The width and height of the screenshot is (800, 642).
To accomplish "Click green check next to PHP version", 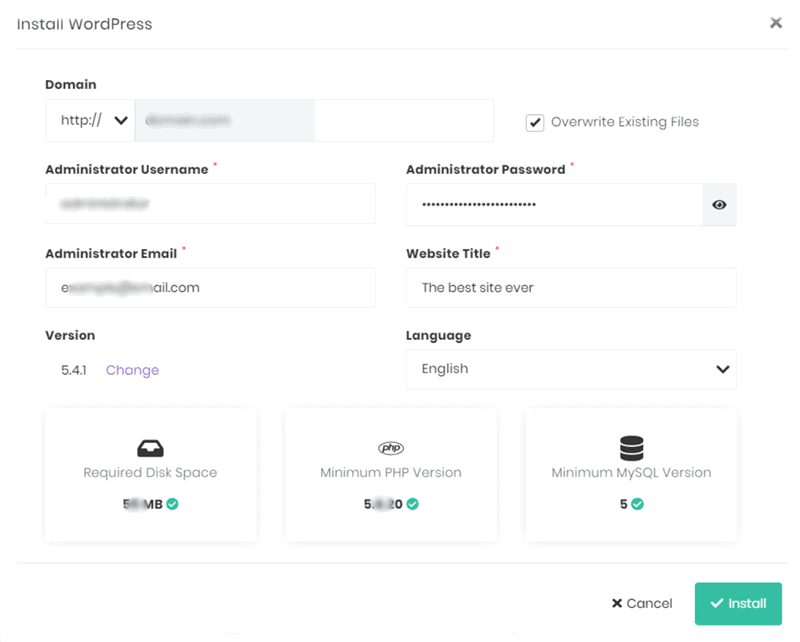I will point(413,504).
